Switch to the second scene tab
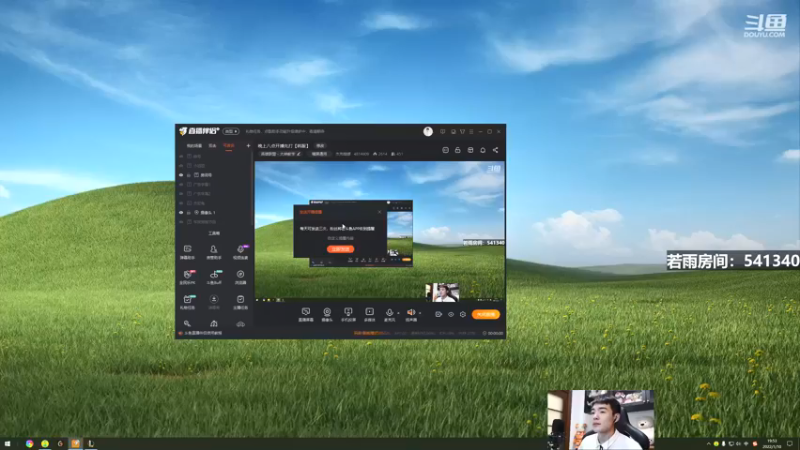This screenshot has height=450, width=800. click(x=212, y=146)
